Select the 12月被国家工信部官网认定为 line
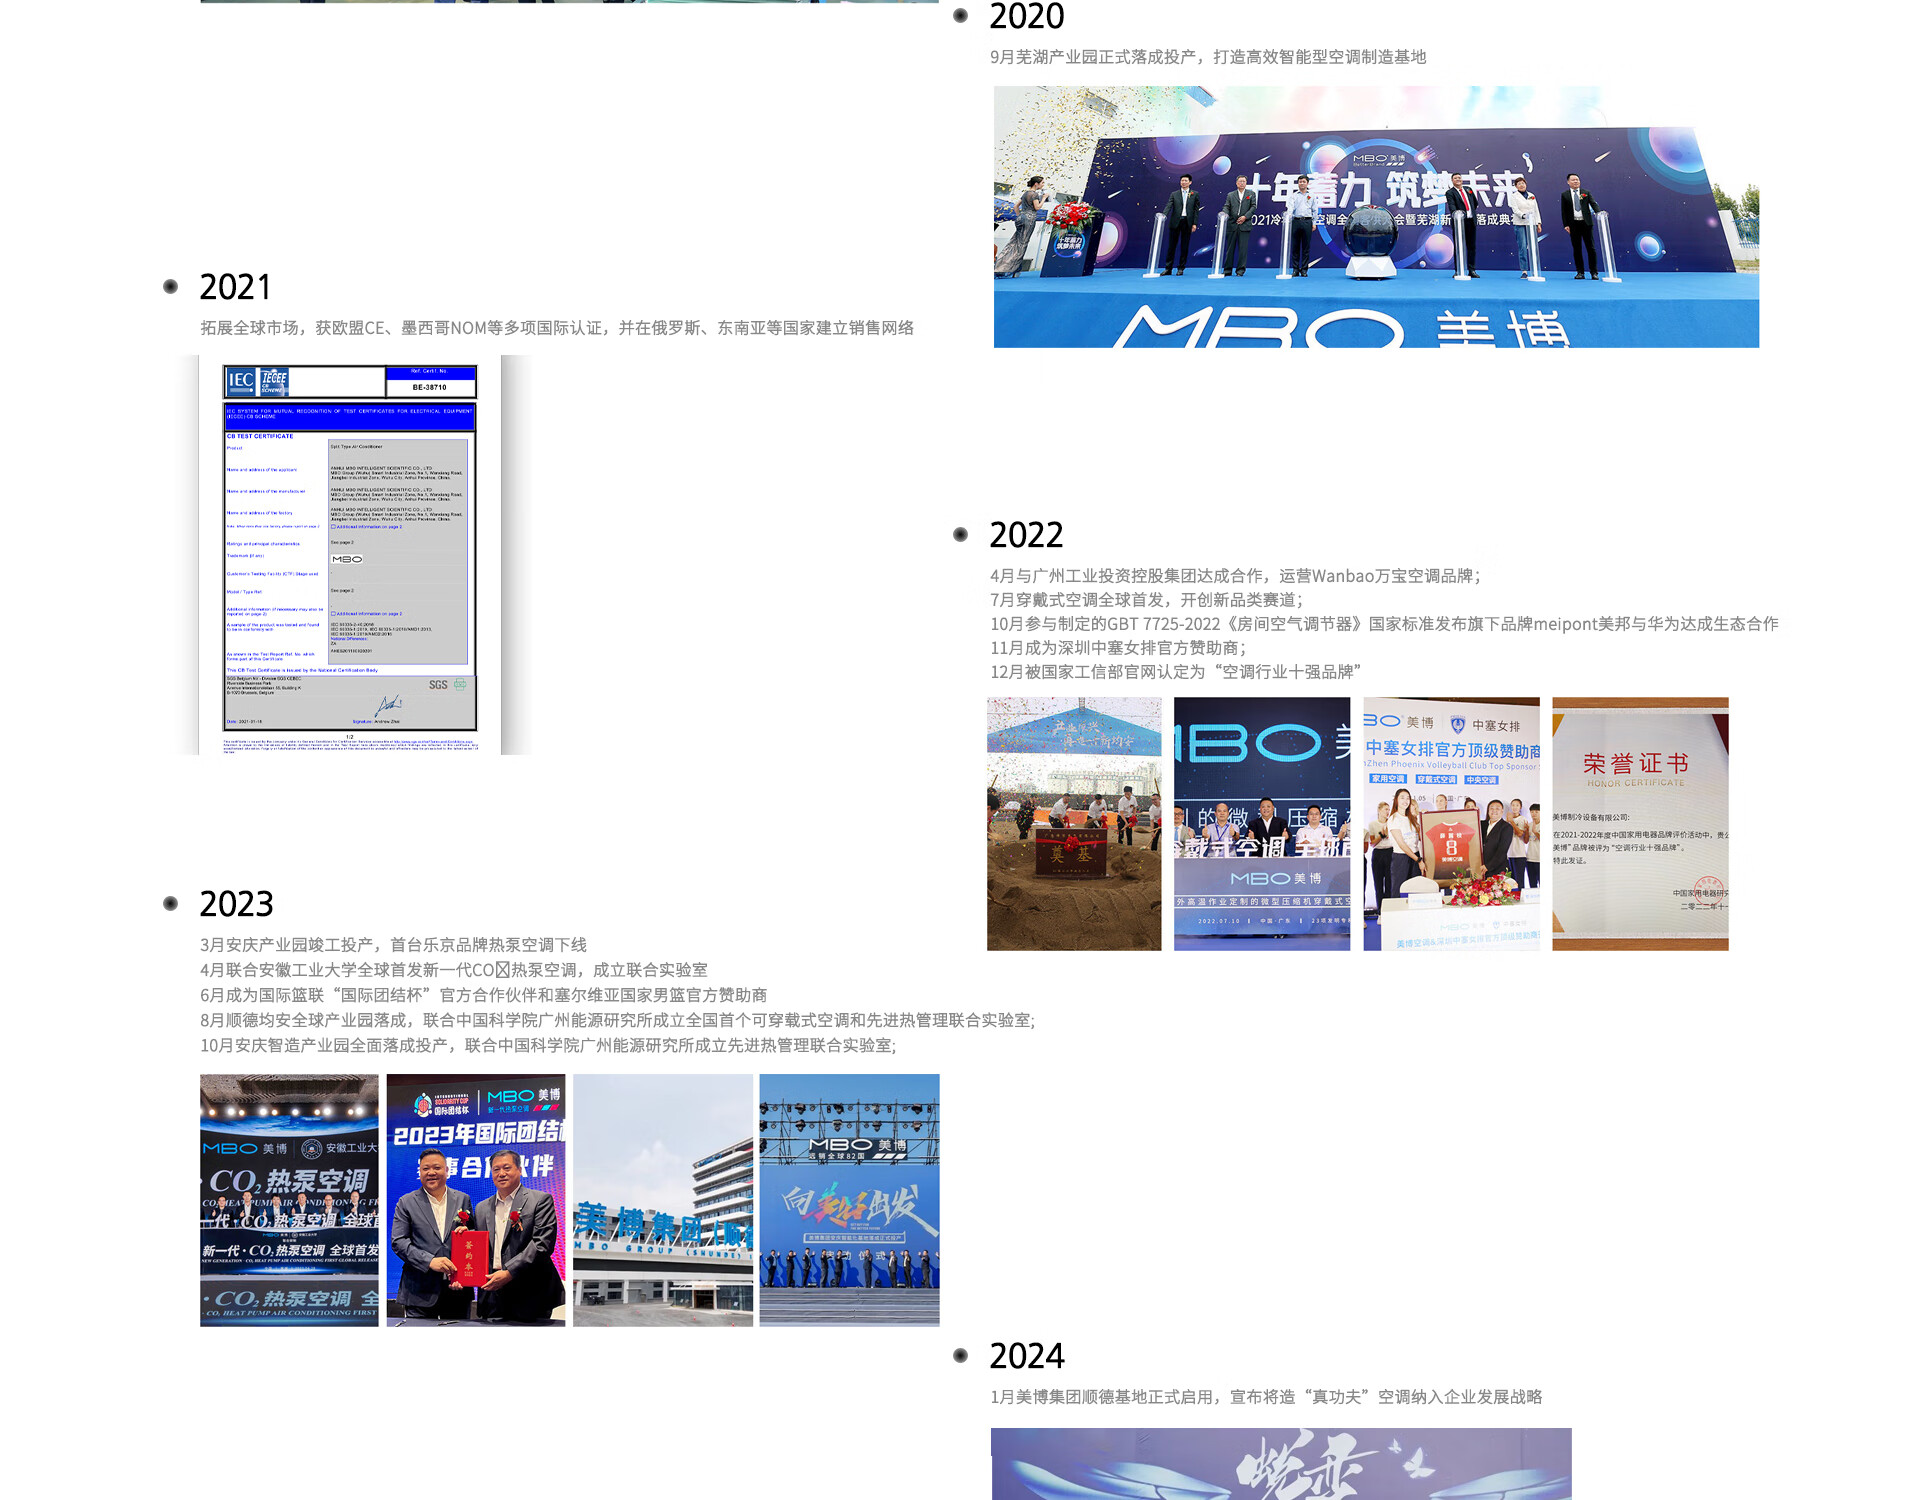Viewport: 1920px width, 1500px height. pyautogui.click(x=1175, y=672)
